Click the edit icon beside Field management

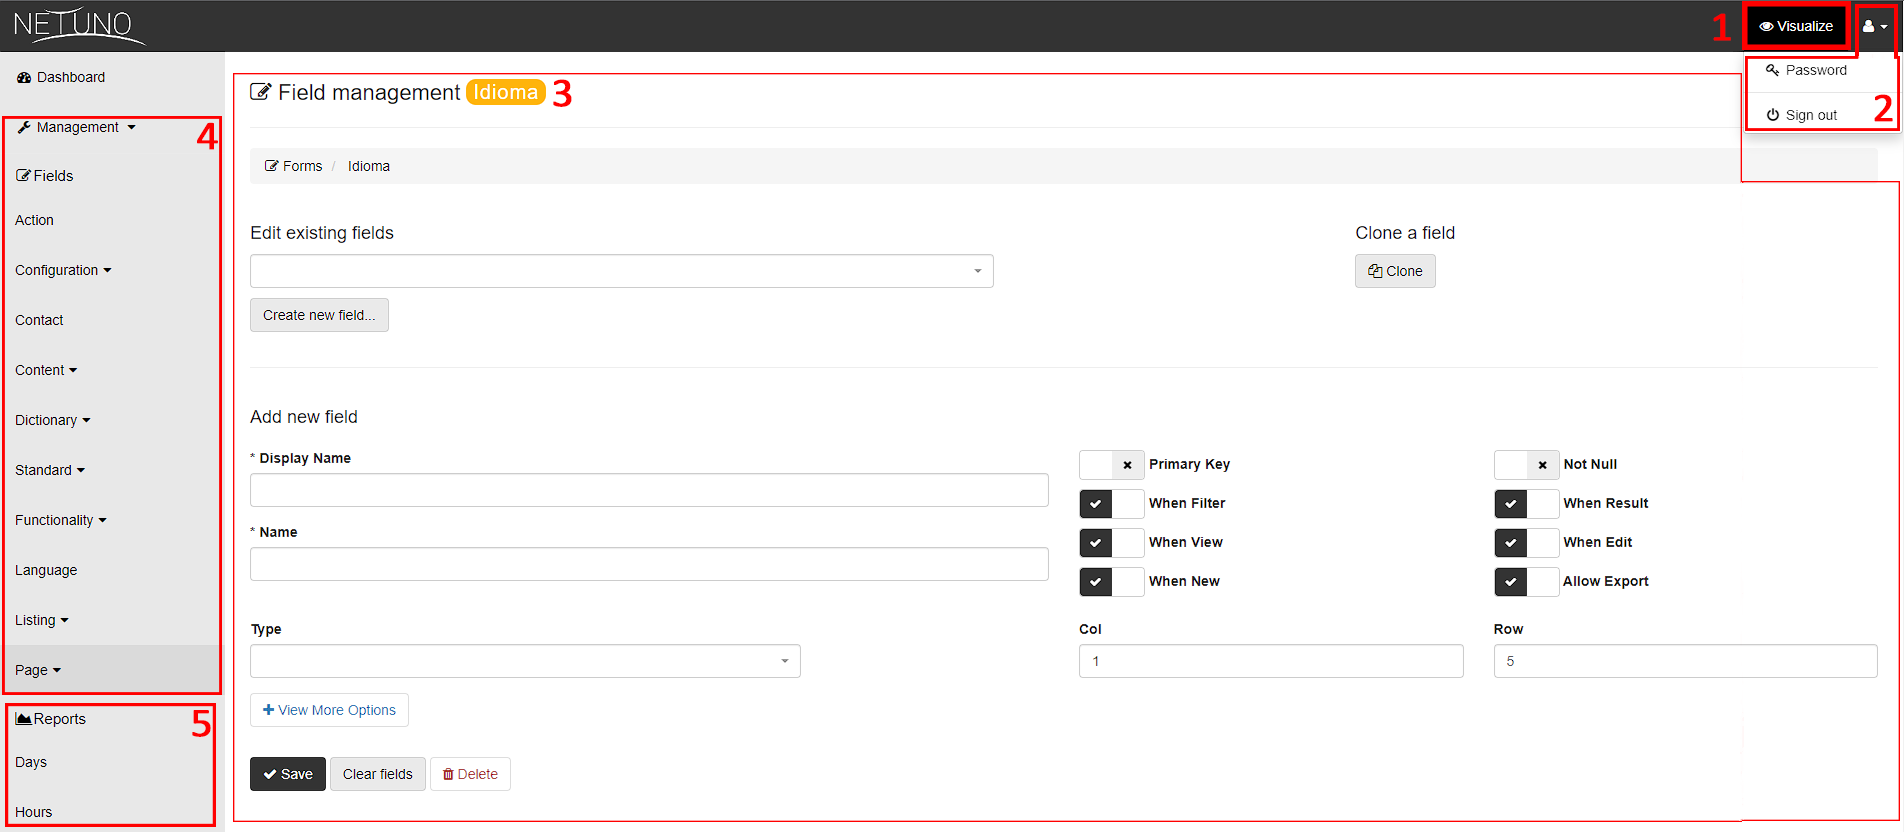tap(260, 92)
